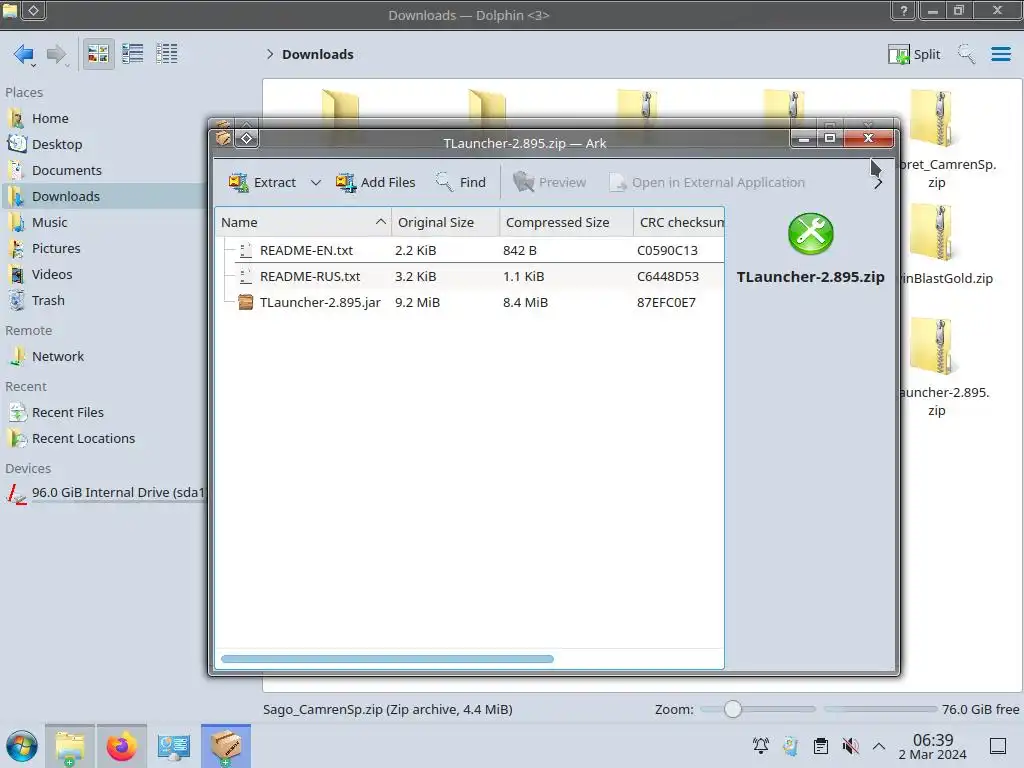Screen dimensions: 1024x768
Task: Click the 76.0 GiB free space bar
Action: (x=880, y=709)
